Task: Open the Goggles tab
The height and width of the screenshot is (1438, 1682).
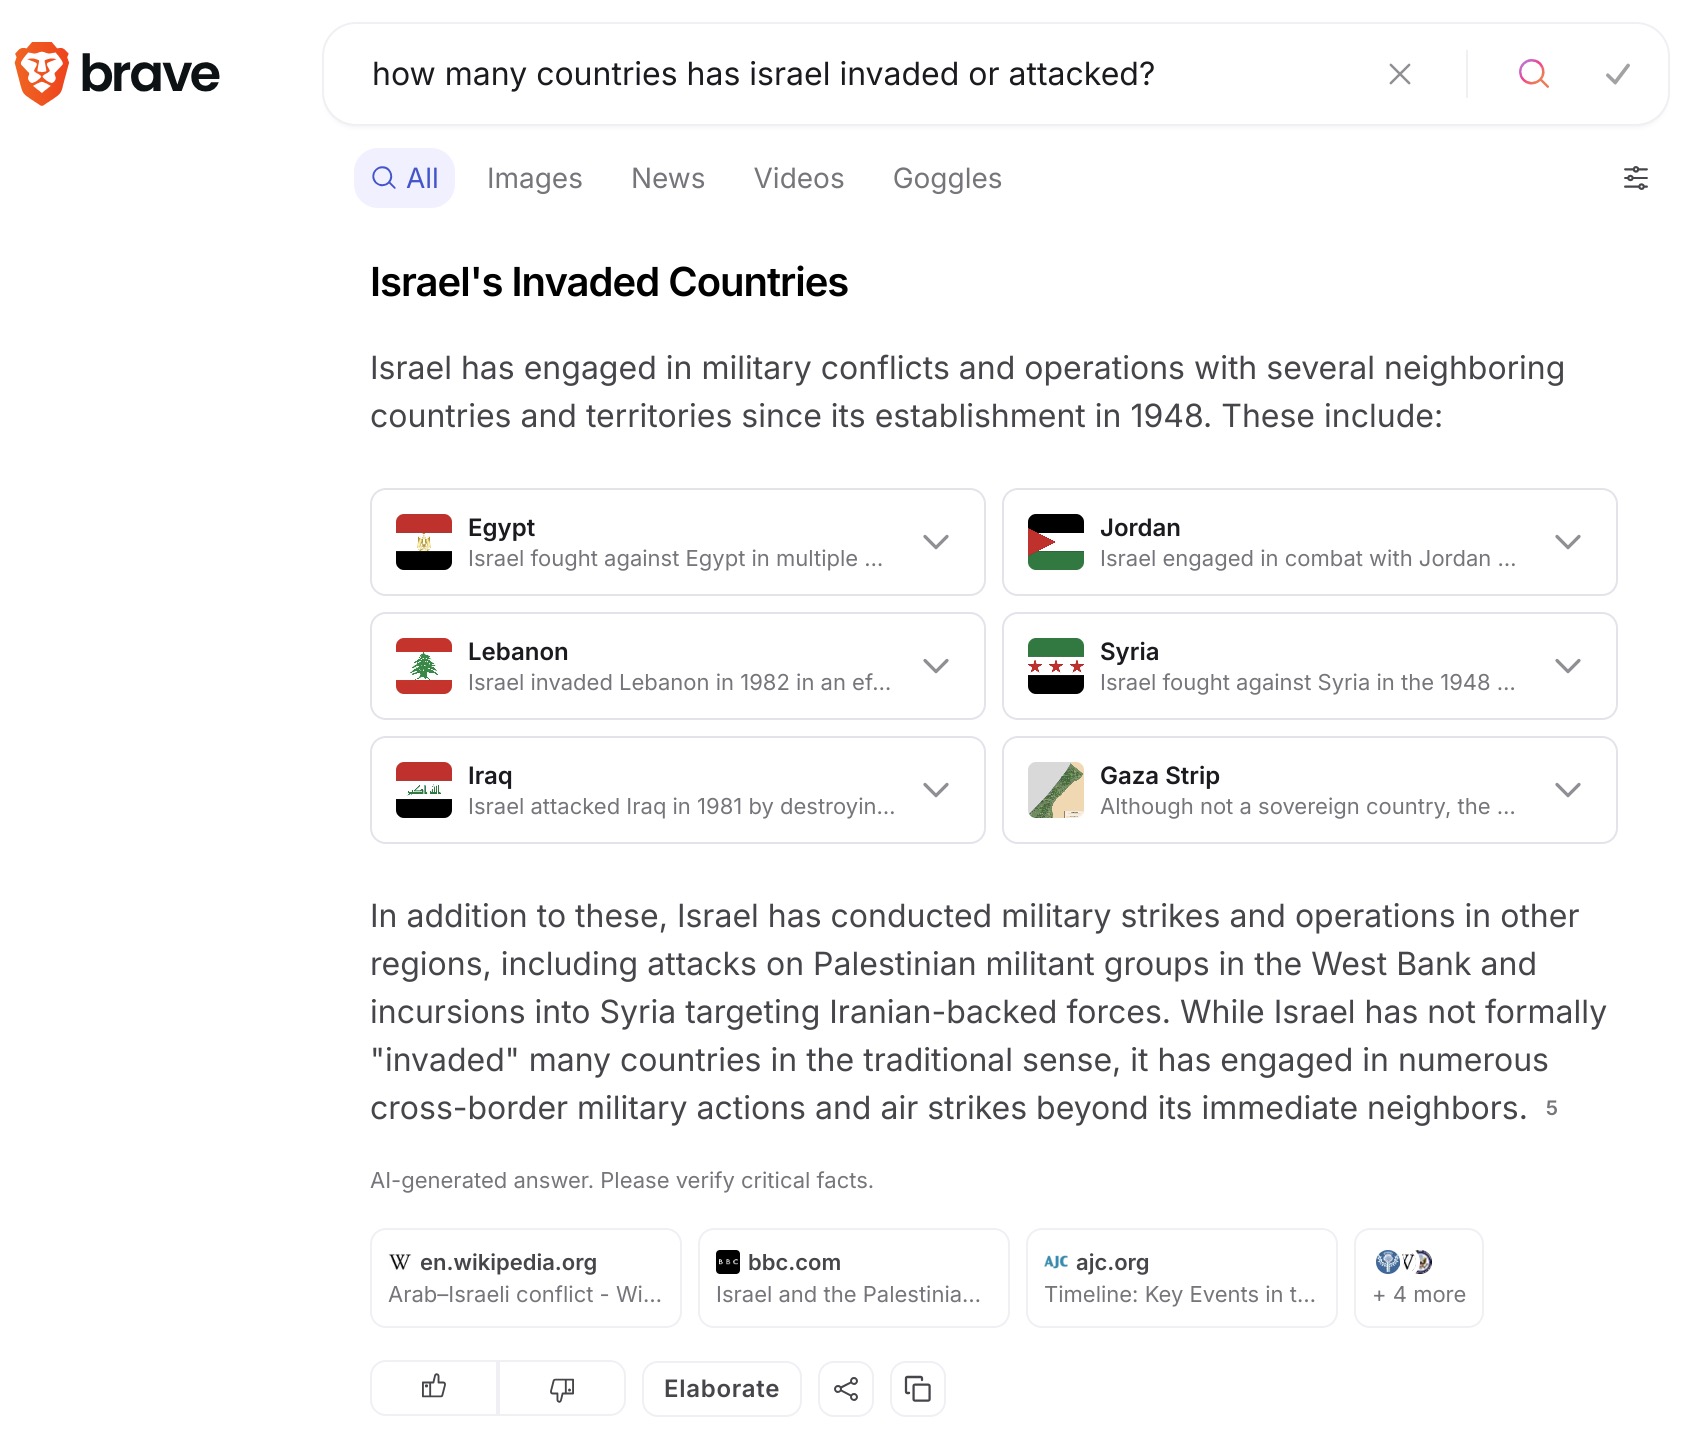Action: [x=947, y=178]
